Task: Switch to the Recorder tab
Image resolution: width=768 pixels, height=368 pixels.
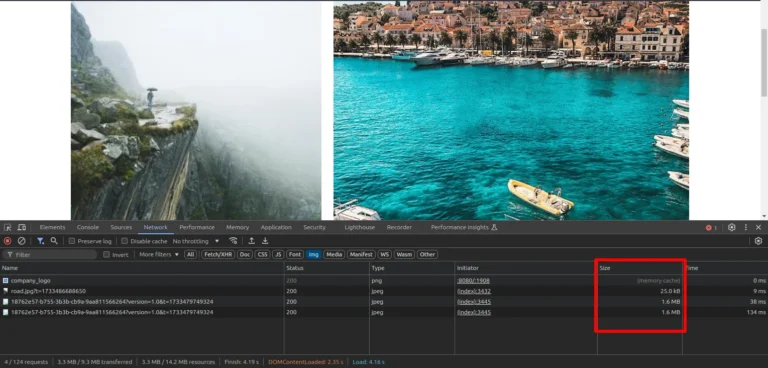Action: click(399, 227)
